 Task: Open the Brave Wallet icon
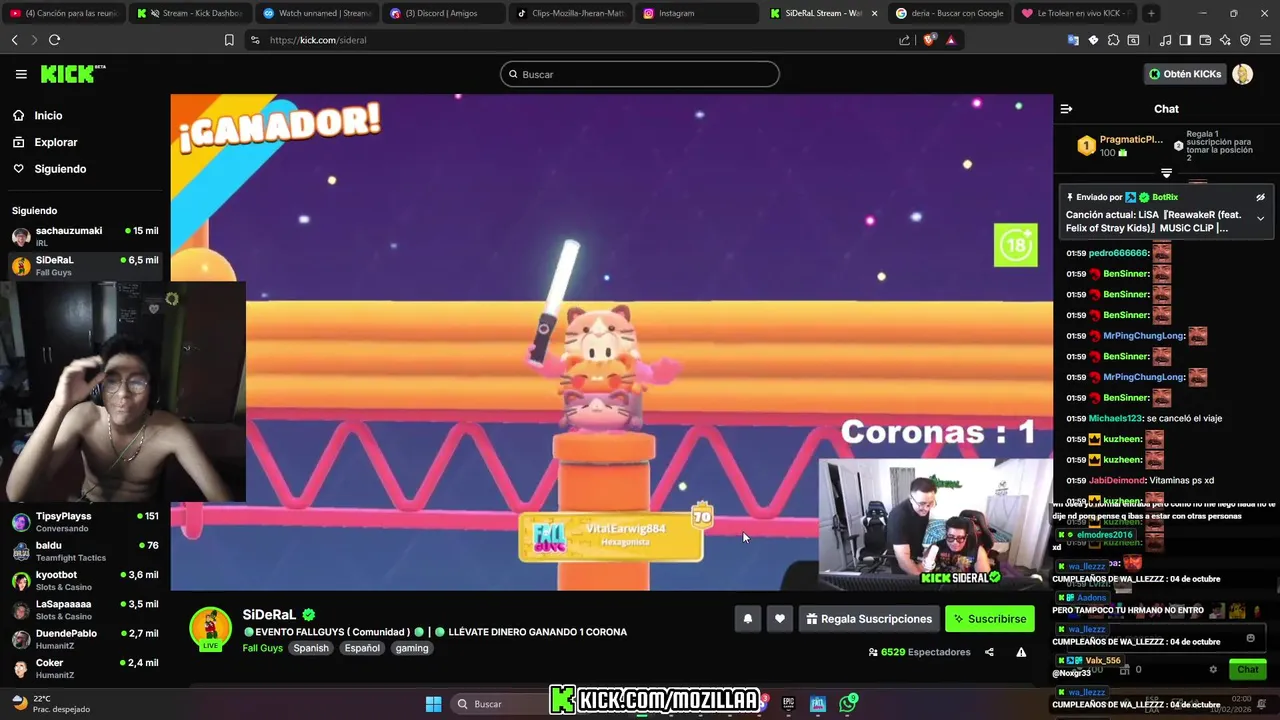[x=1205, y=40]
